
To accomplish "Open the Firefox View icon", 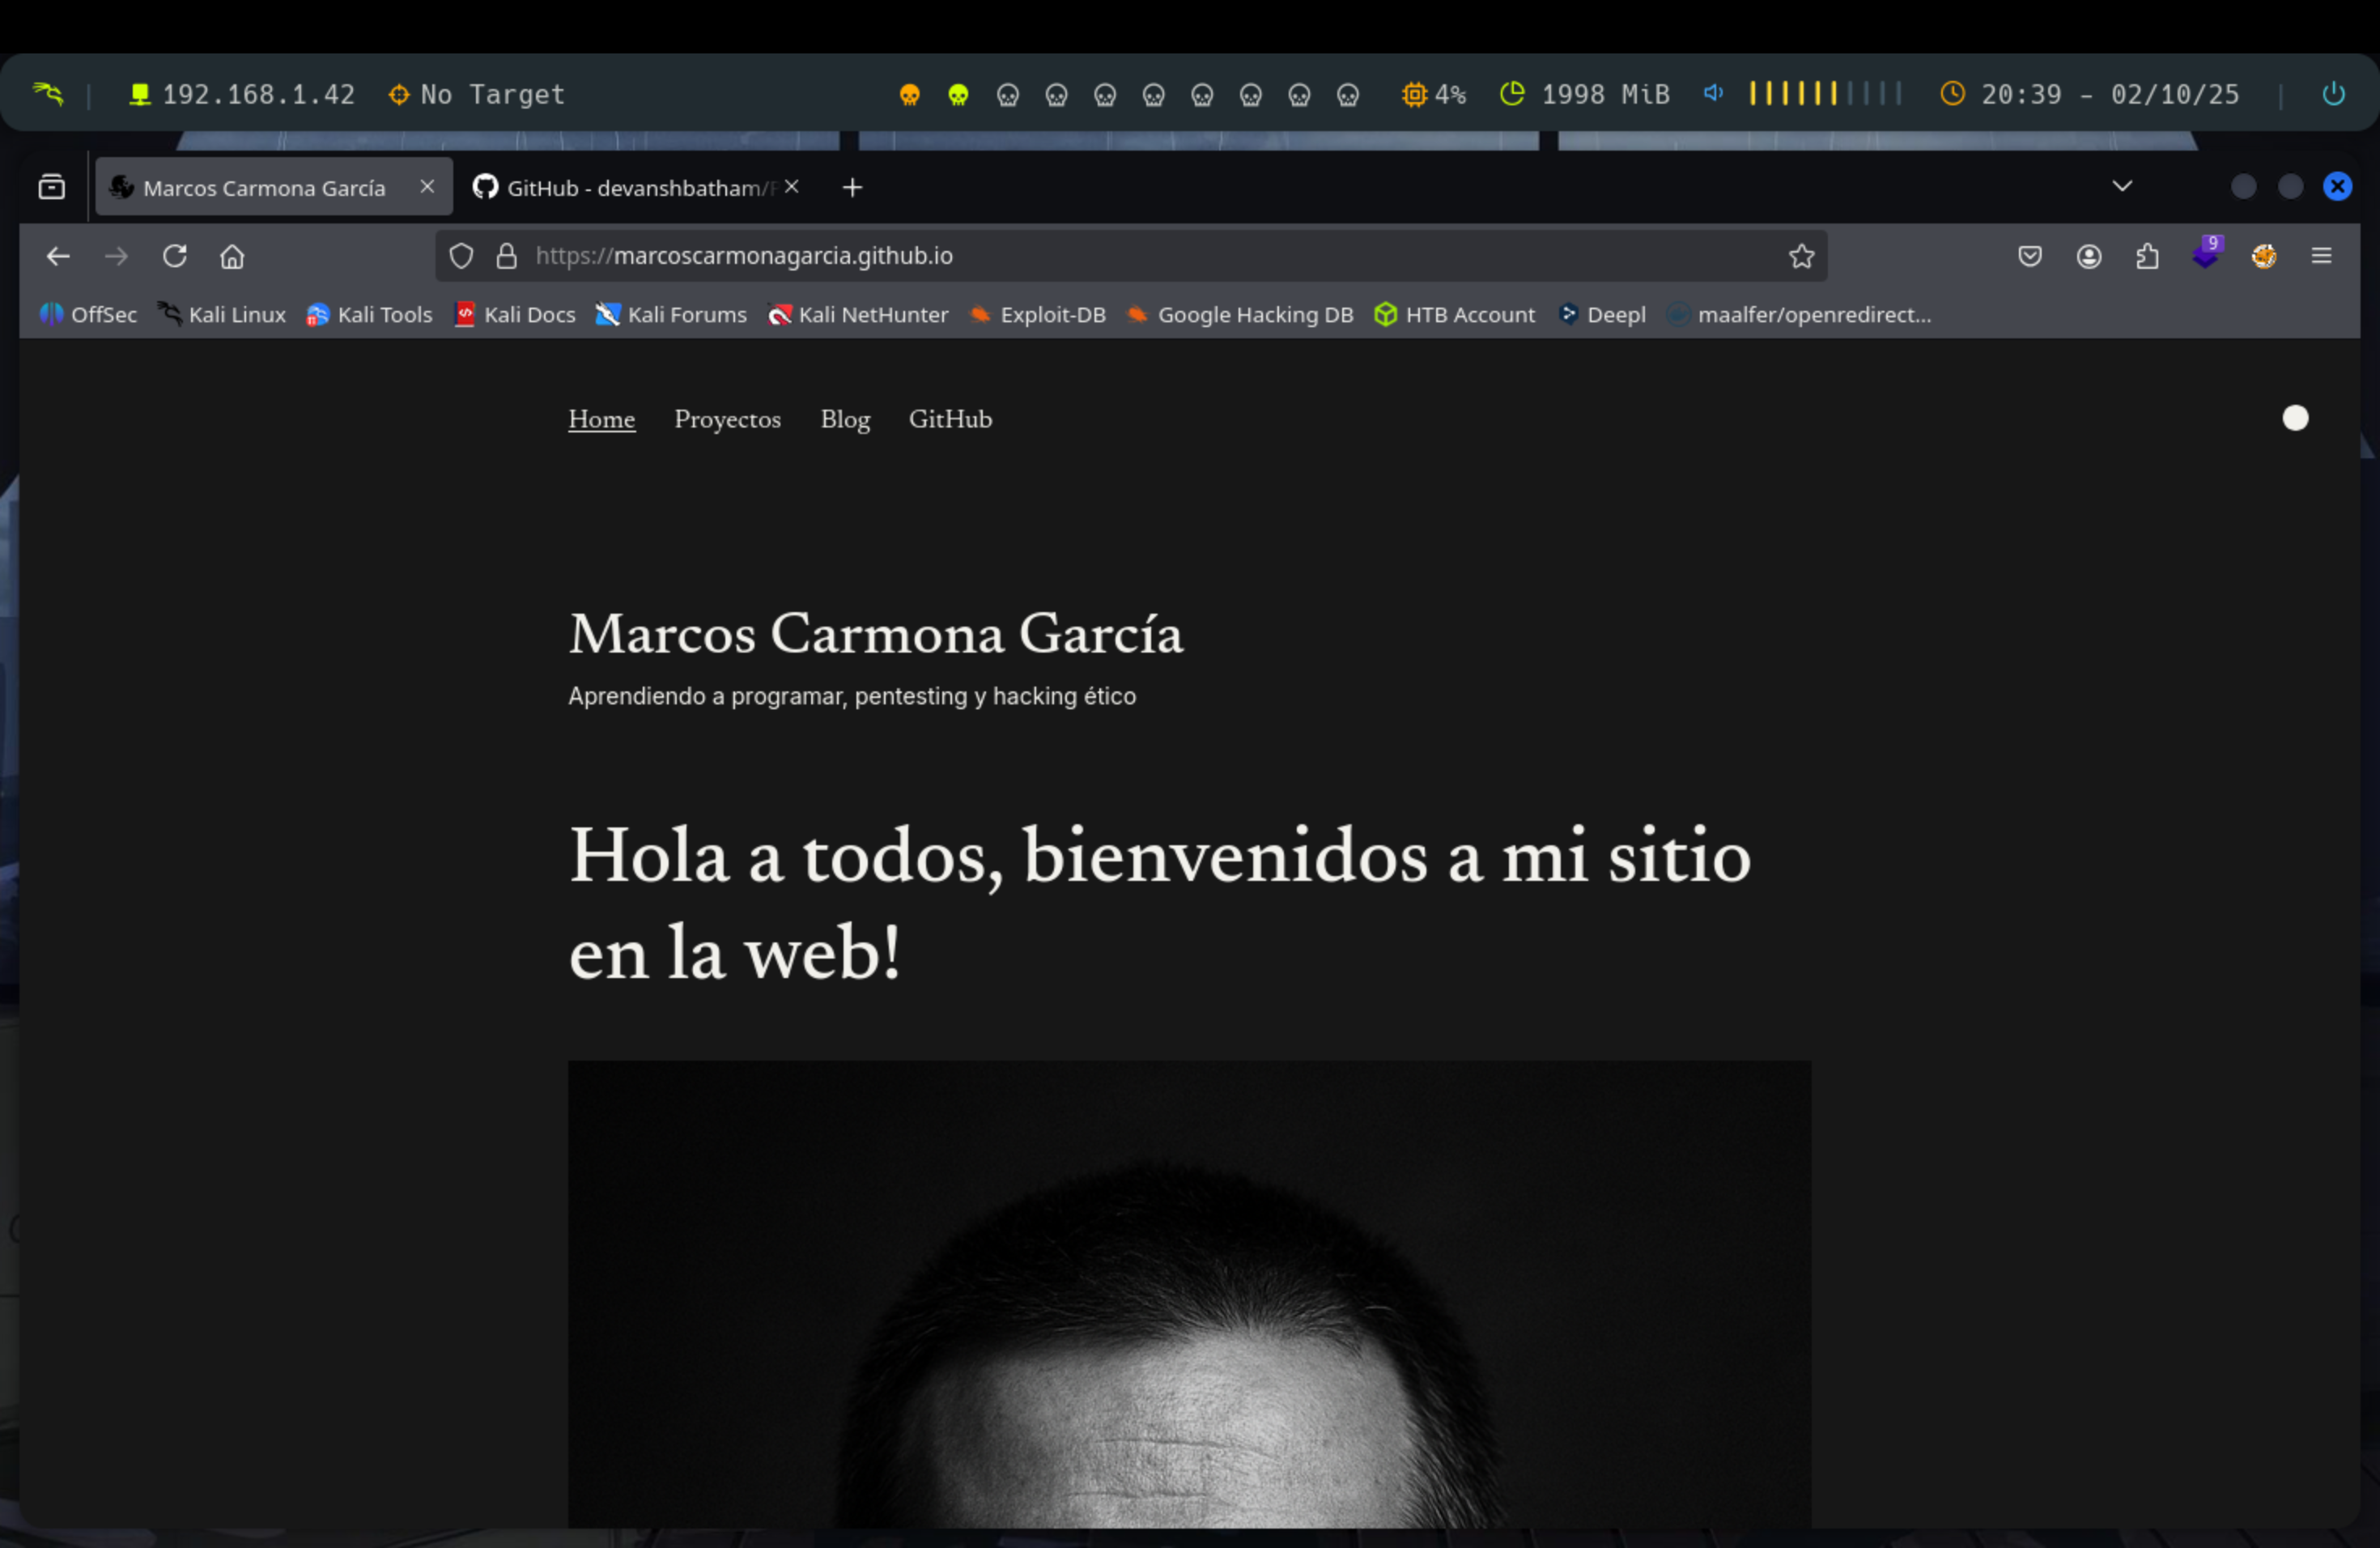I will click(52, 187).
